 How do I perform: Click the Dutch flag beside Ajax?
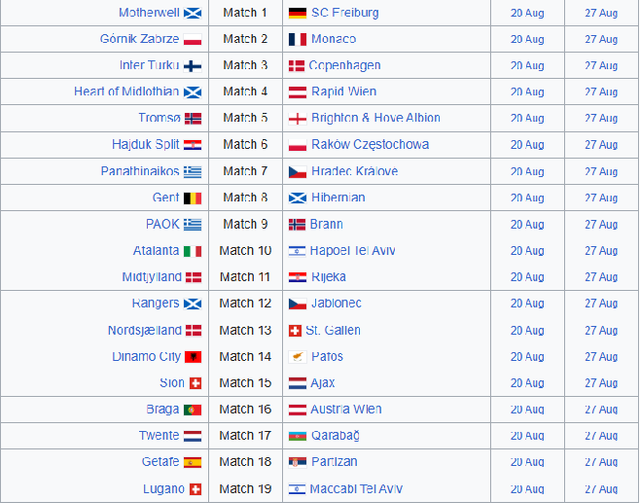point(298,383)
